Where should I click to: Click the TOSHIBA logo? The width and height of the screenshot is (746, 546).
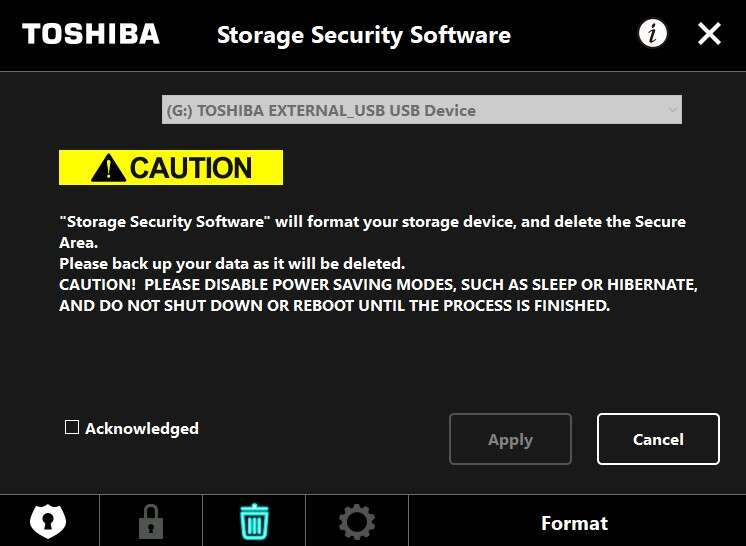(x=91, y=34)
